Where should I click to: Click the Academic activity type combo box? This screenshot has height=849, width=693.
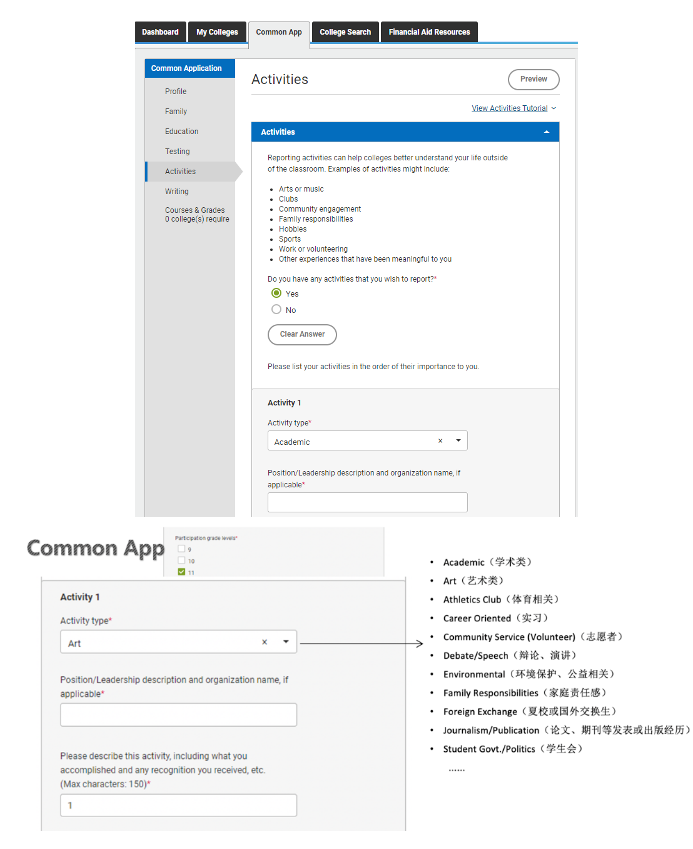[367, 441]
